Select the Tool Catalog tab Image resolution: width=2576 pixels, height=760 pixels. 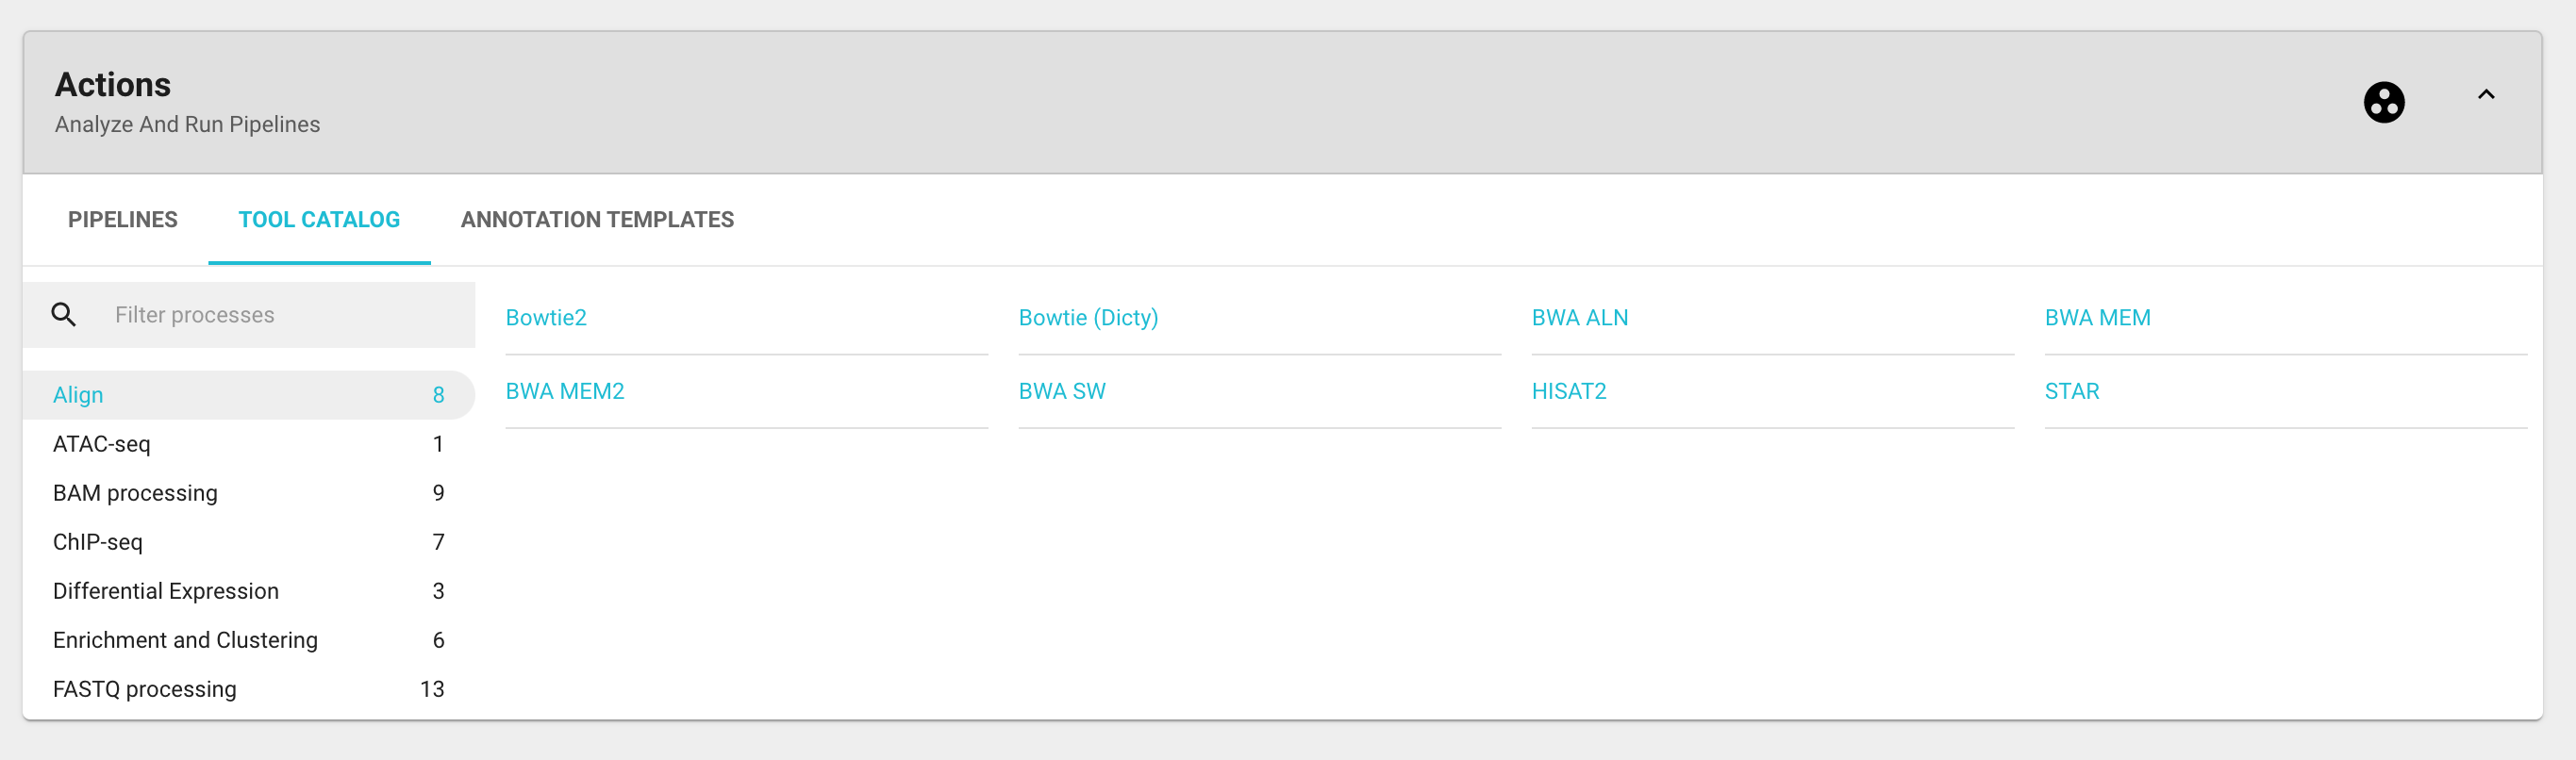pos(319,220)
